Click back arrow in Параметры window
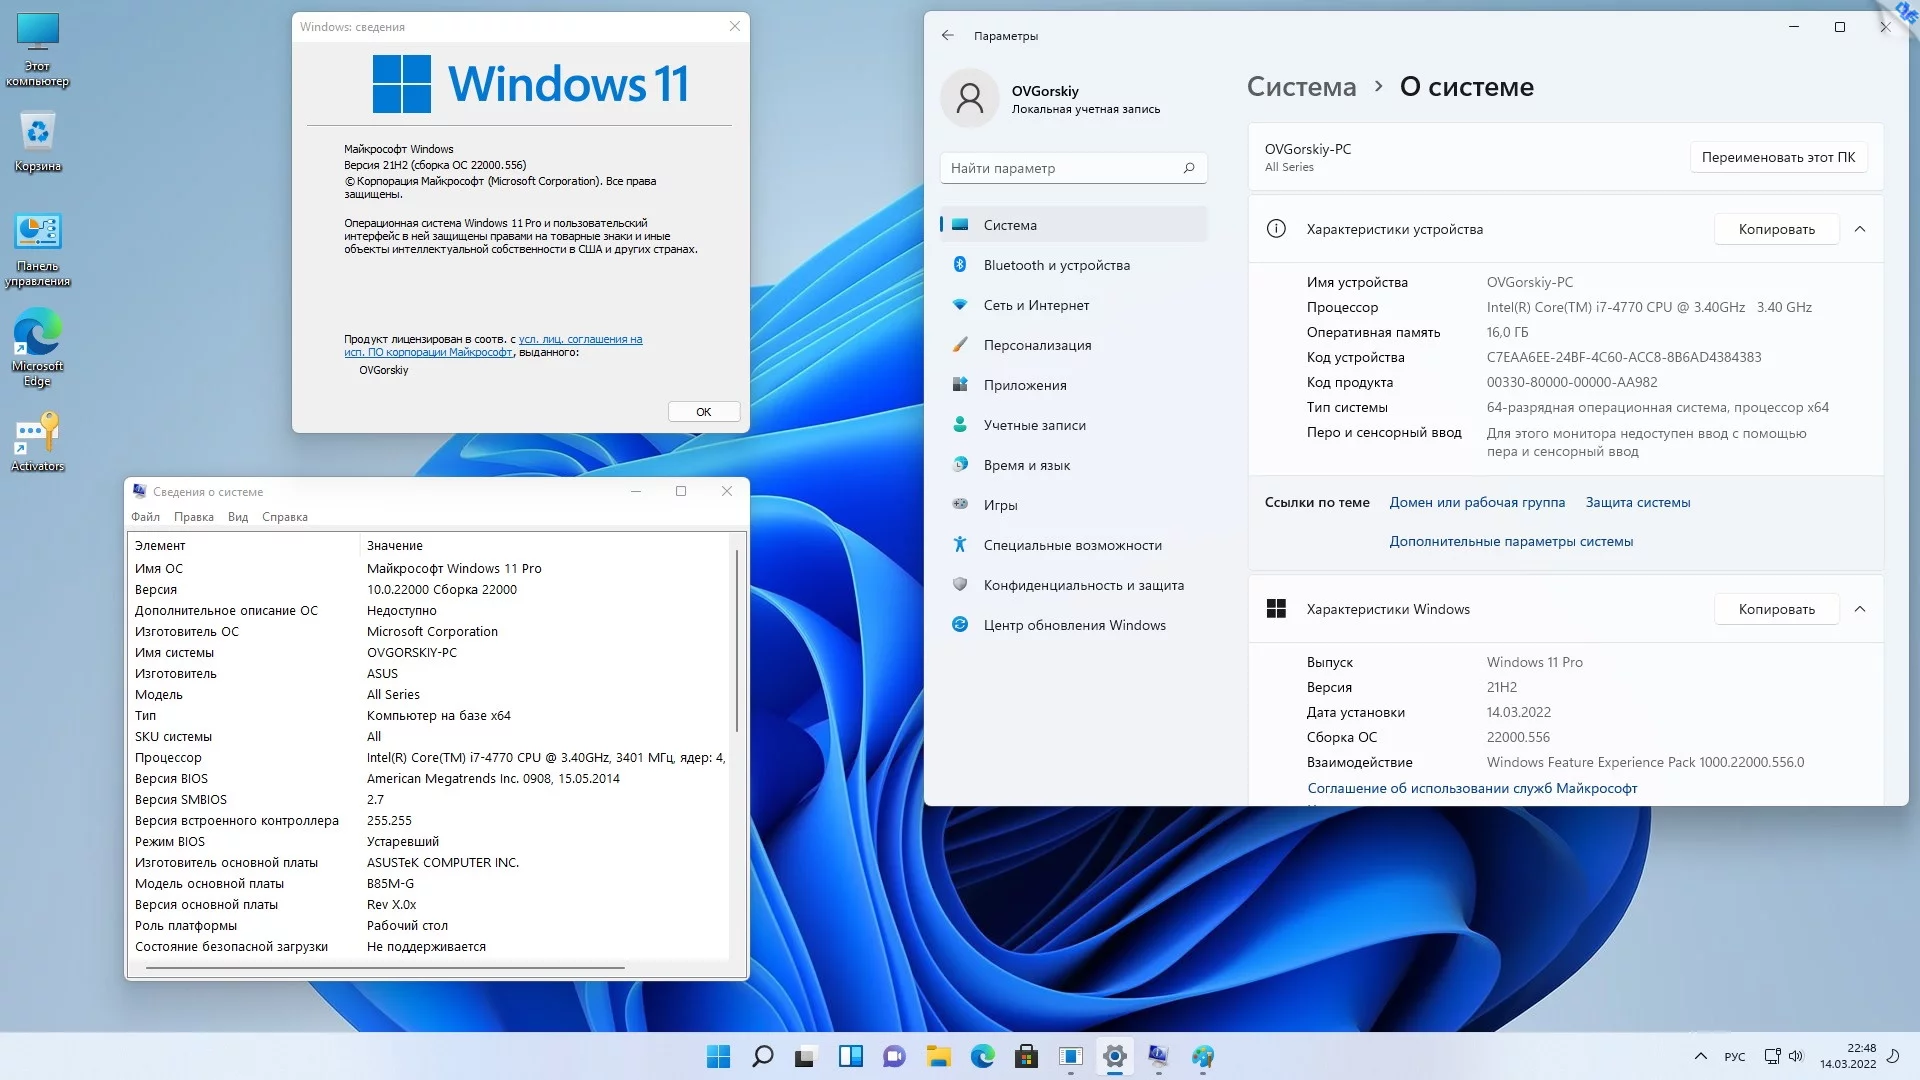The image size is (1920, 1080). pos(947,35)
